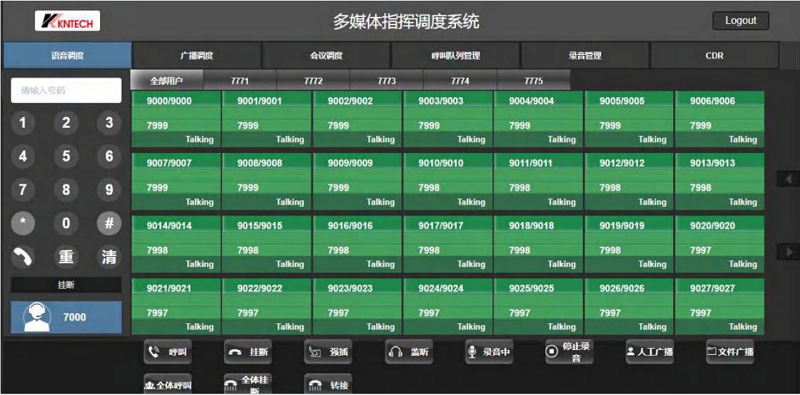800x395 pixels.
Task: Click keypad digit 3
Action: (x=109, y=123)
